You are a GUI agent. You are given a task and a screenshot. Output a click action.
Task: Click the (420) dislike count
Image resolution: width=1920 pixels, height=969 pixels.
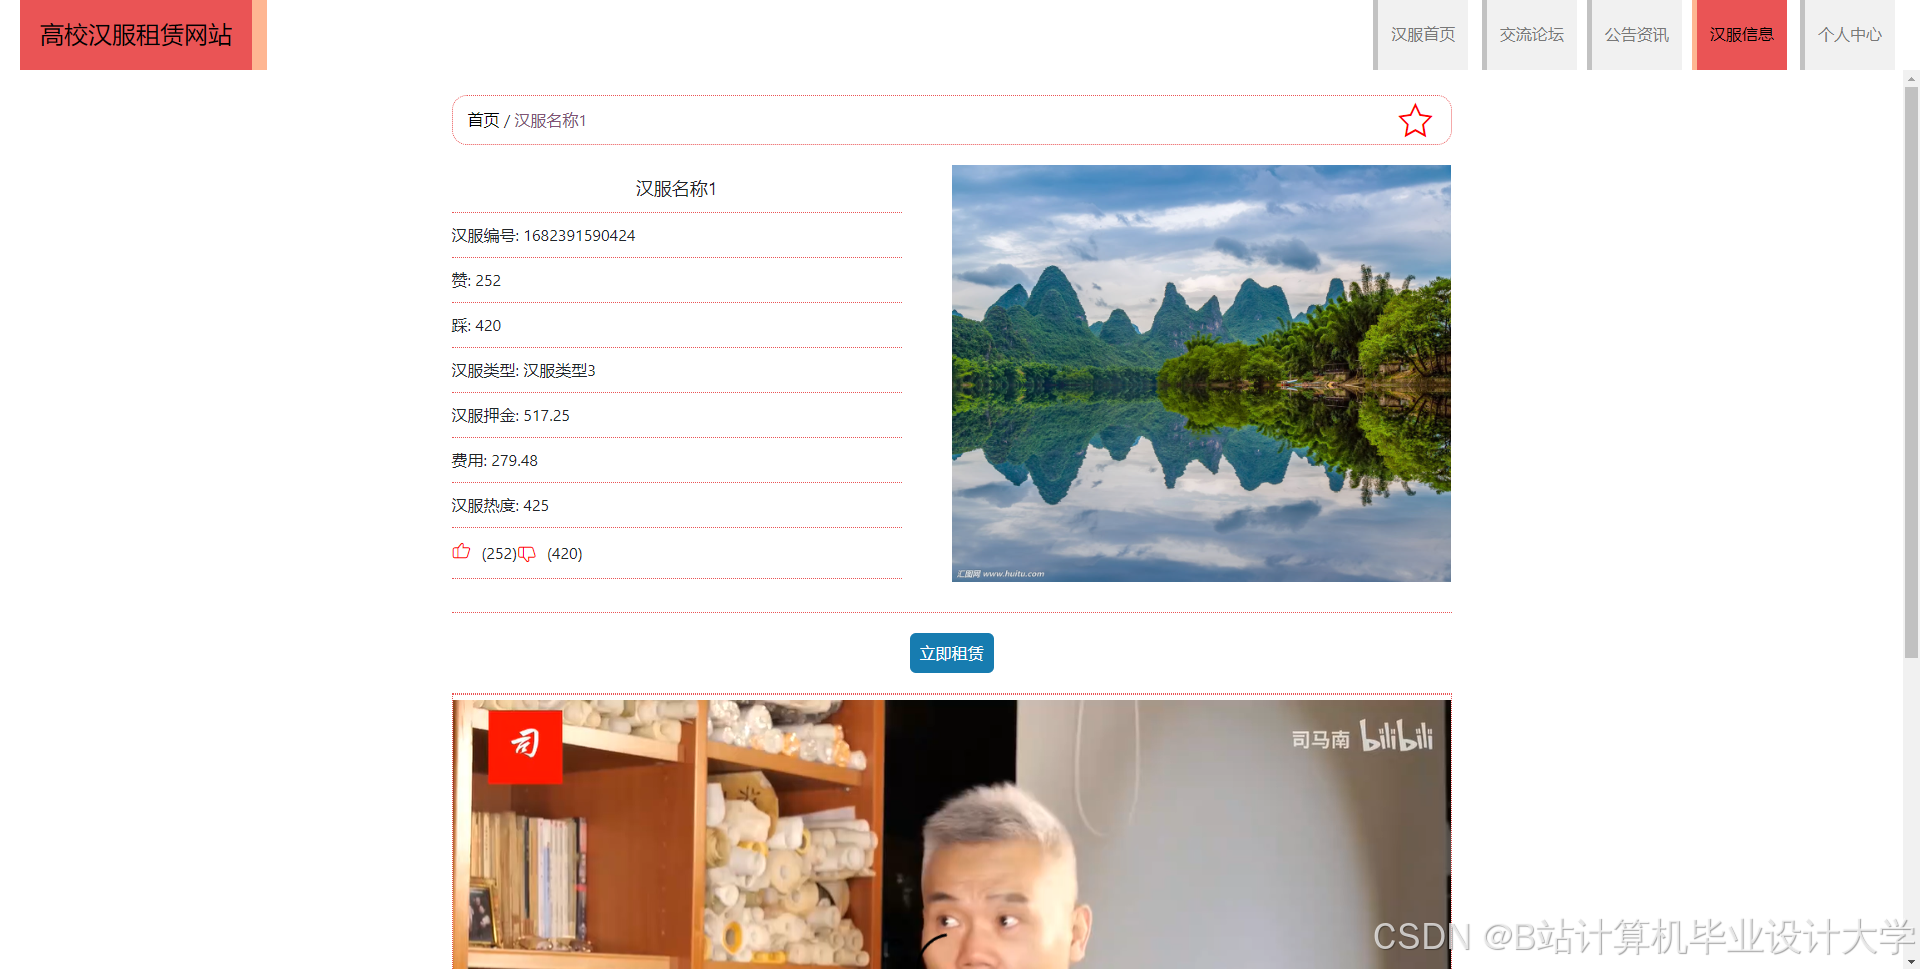point(565,553)
